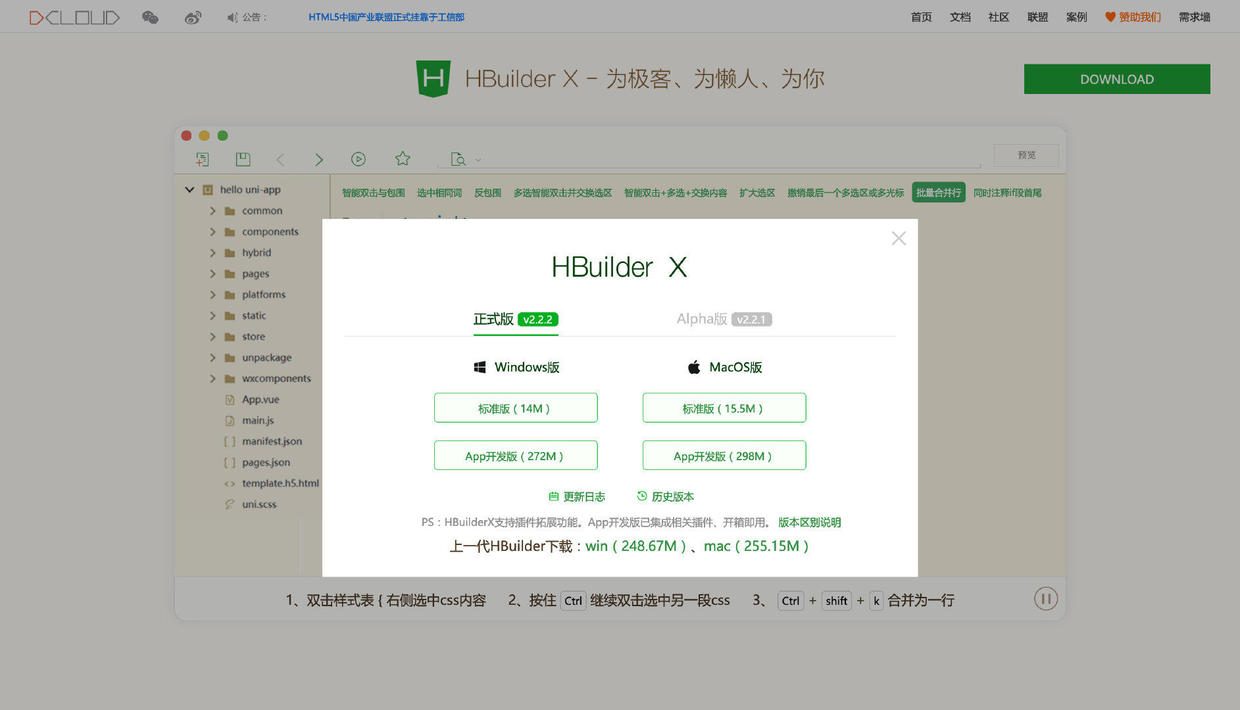Select the 批量合并行 feature tab
The height and width of the screenshot is (710, 1240).
coord(938,192)
